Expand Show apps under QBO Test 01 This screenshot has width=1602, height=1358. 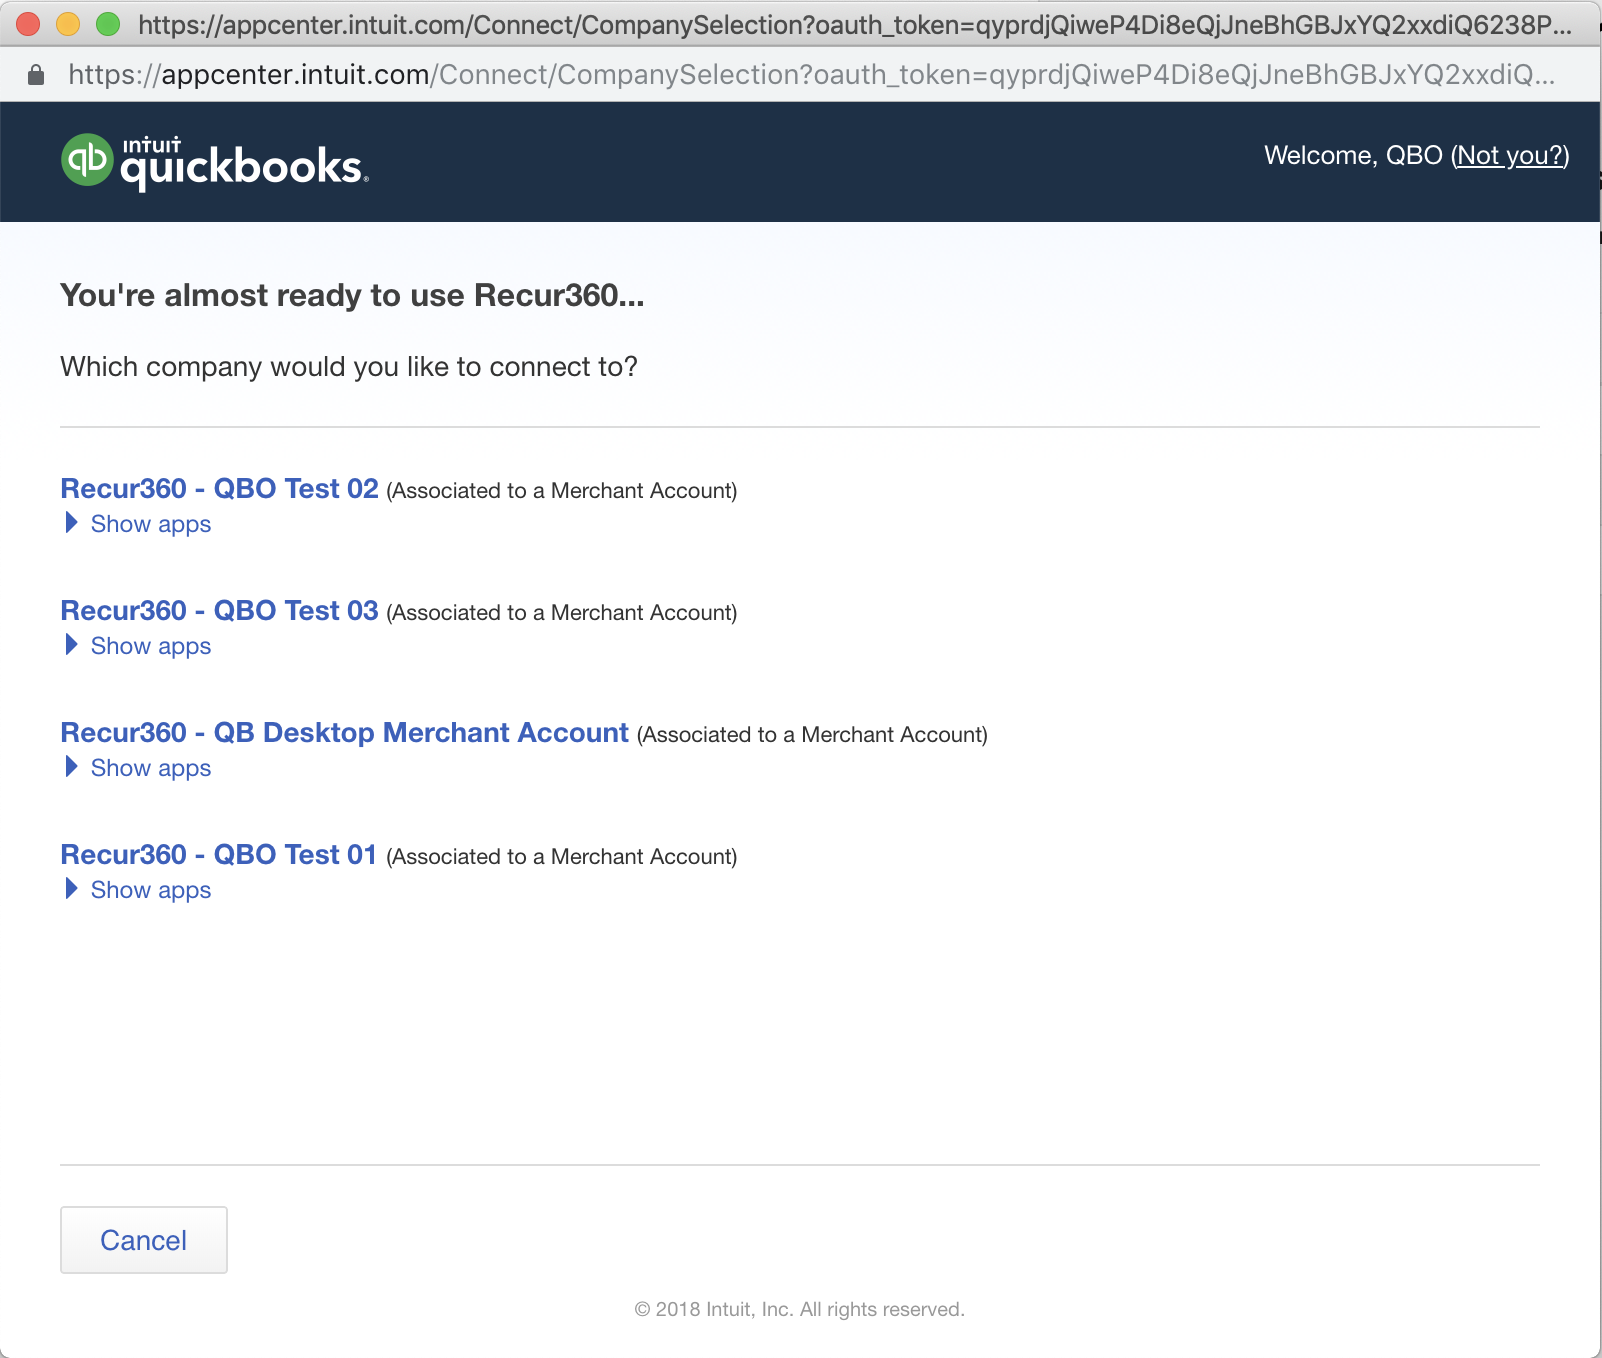coord(138,890)
